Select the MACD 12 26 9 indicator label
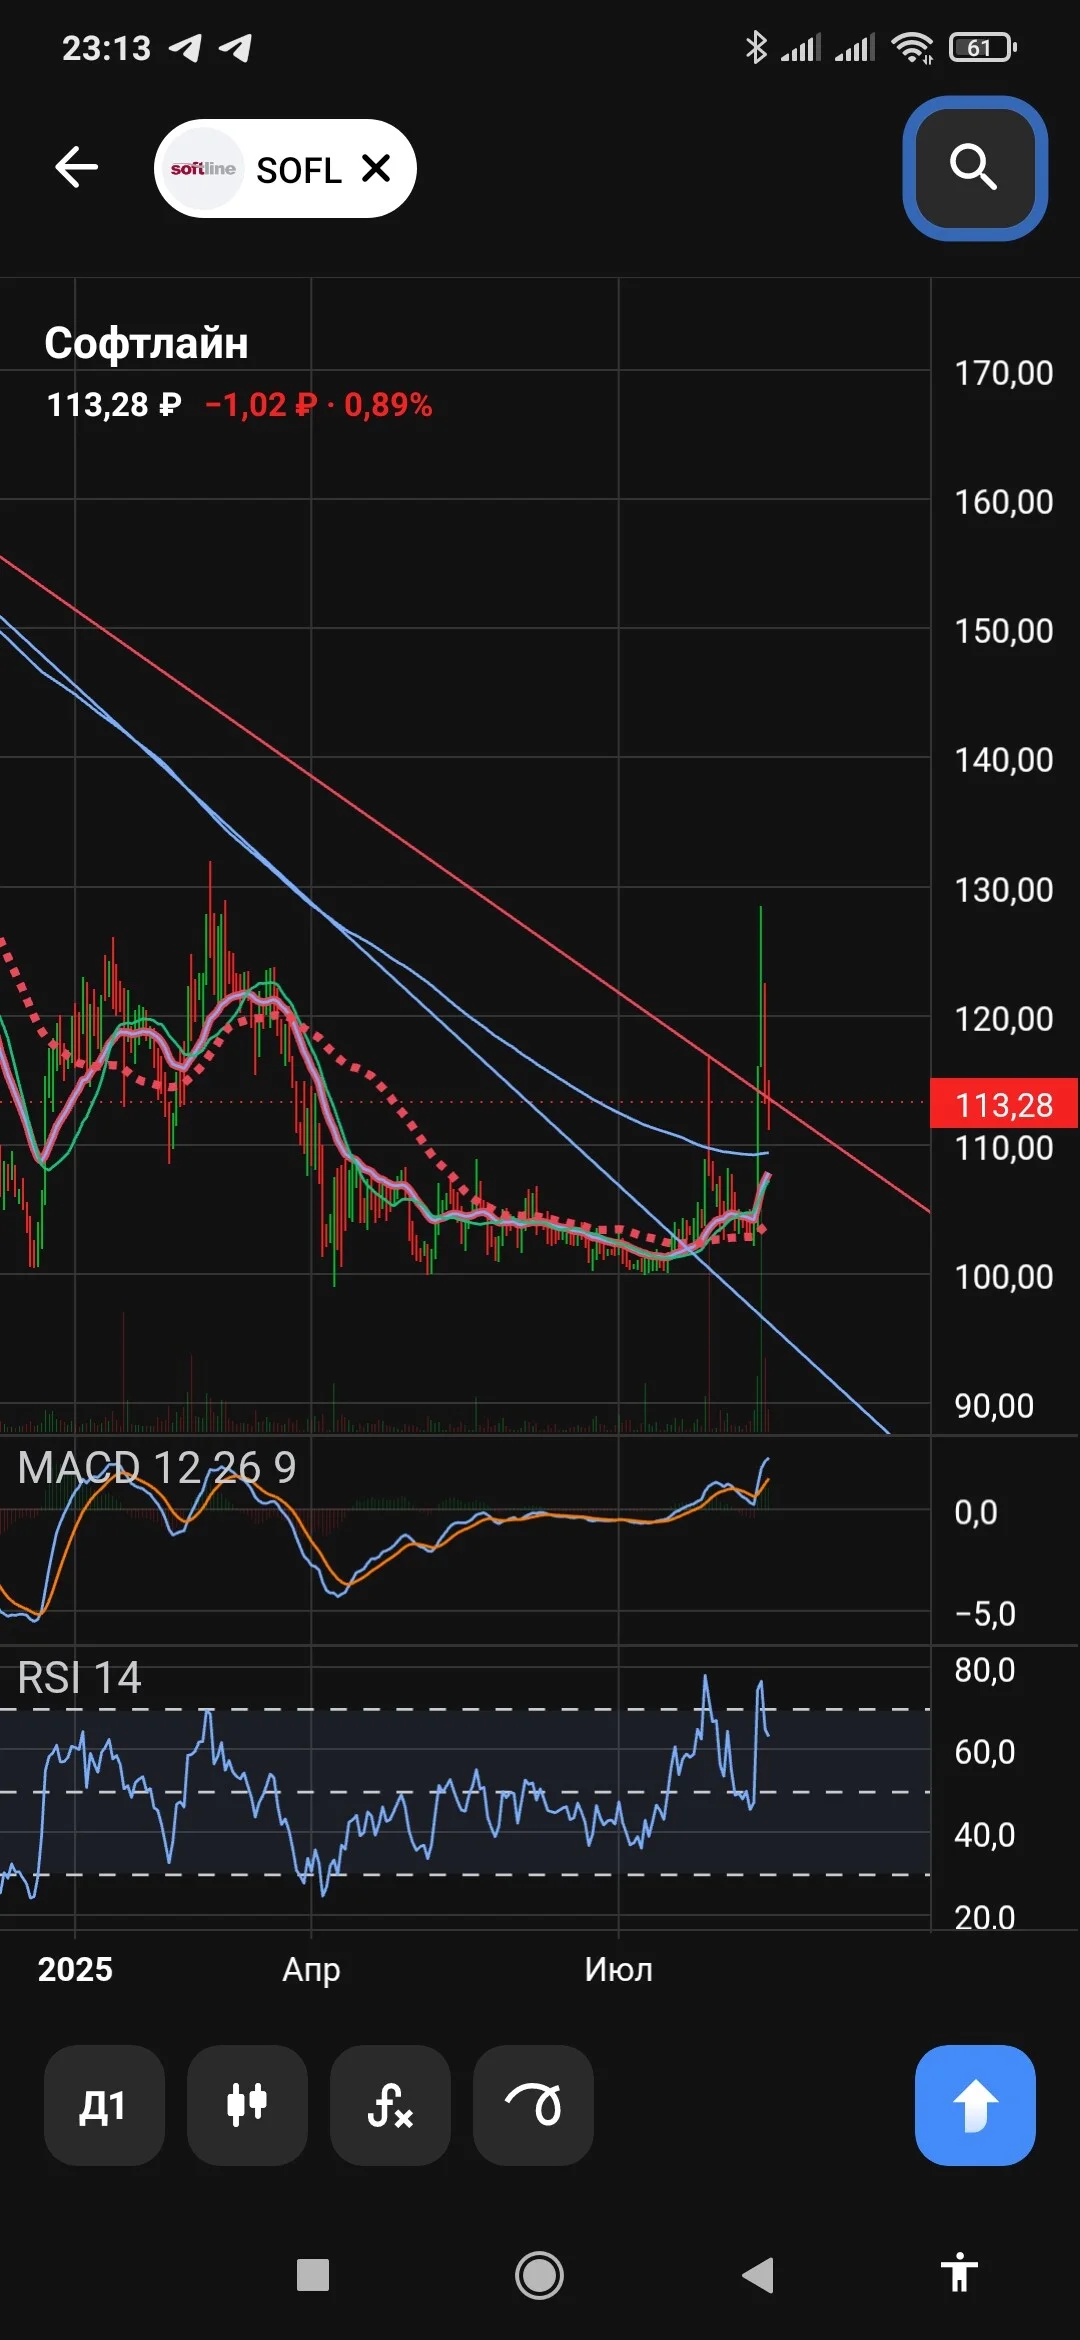The image size is (1080, 2340). pos(157,1468)
